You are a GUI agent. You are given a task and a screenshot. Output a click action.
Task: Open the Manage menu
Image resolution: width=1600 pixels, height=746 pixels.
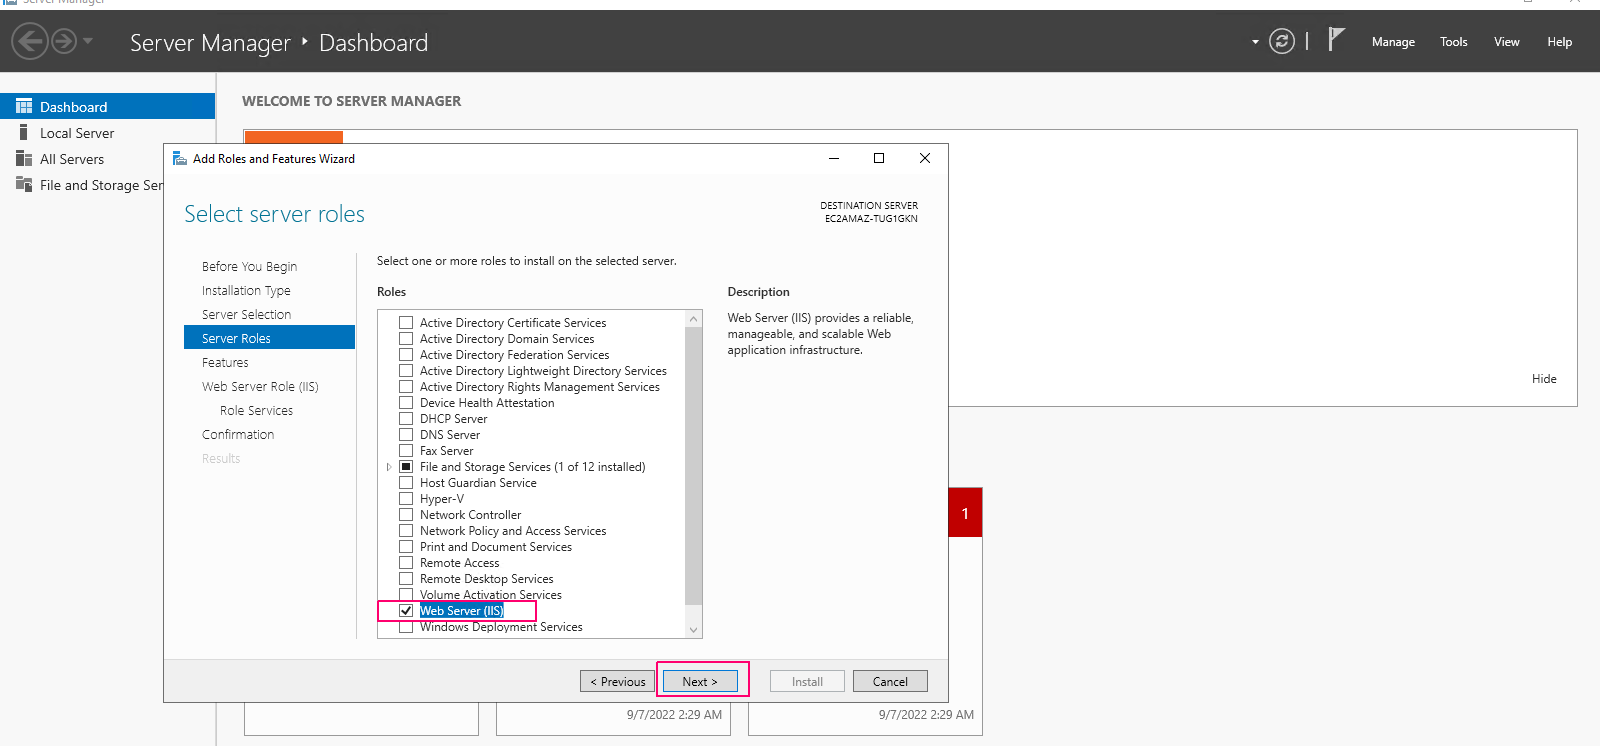click(x=1393, y=42)
